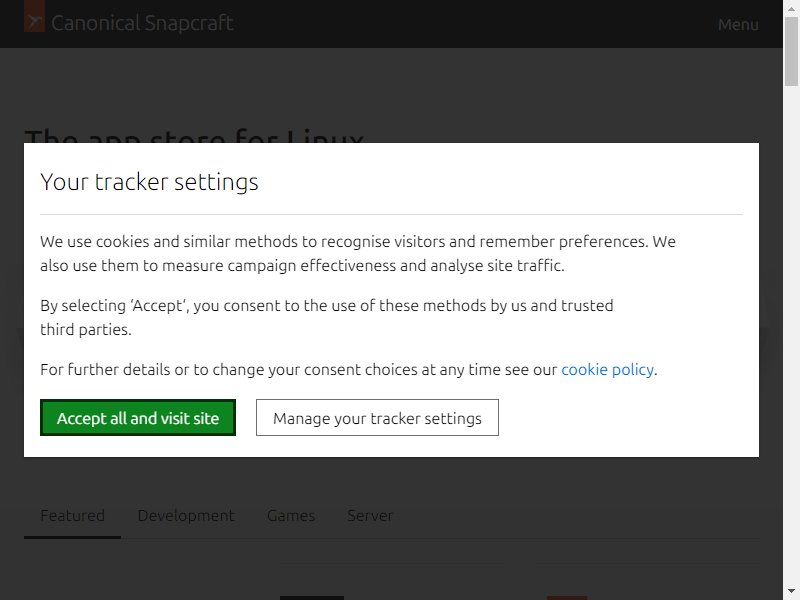Click the red app thumbnail at the bottom
This screenshot has height=600, width=800.
566,598
